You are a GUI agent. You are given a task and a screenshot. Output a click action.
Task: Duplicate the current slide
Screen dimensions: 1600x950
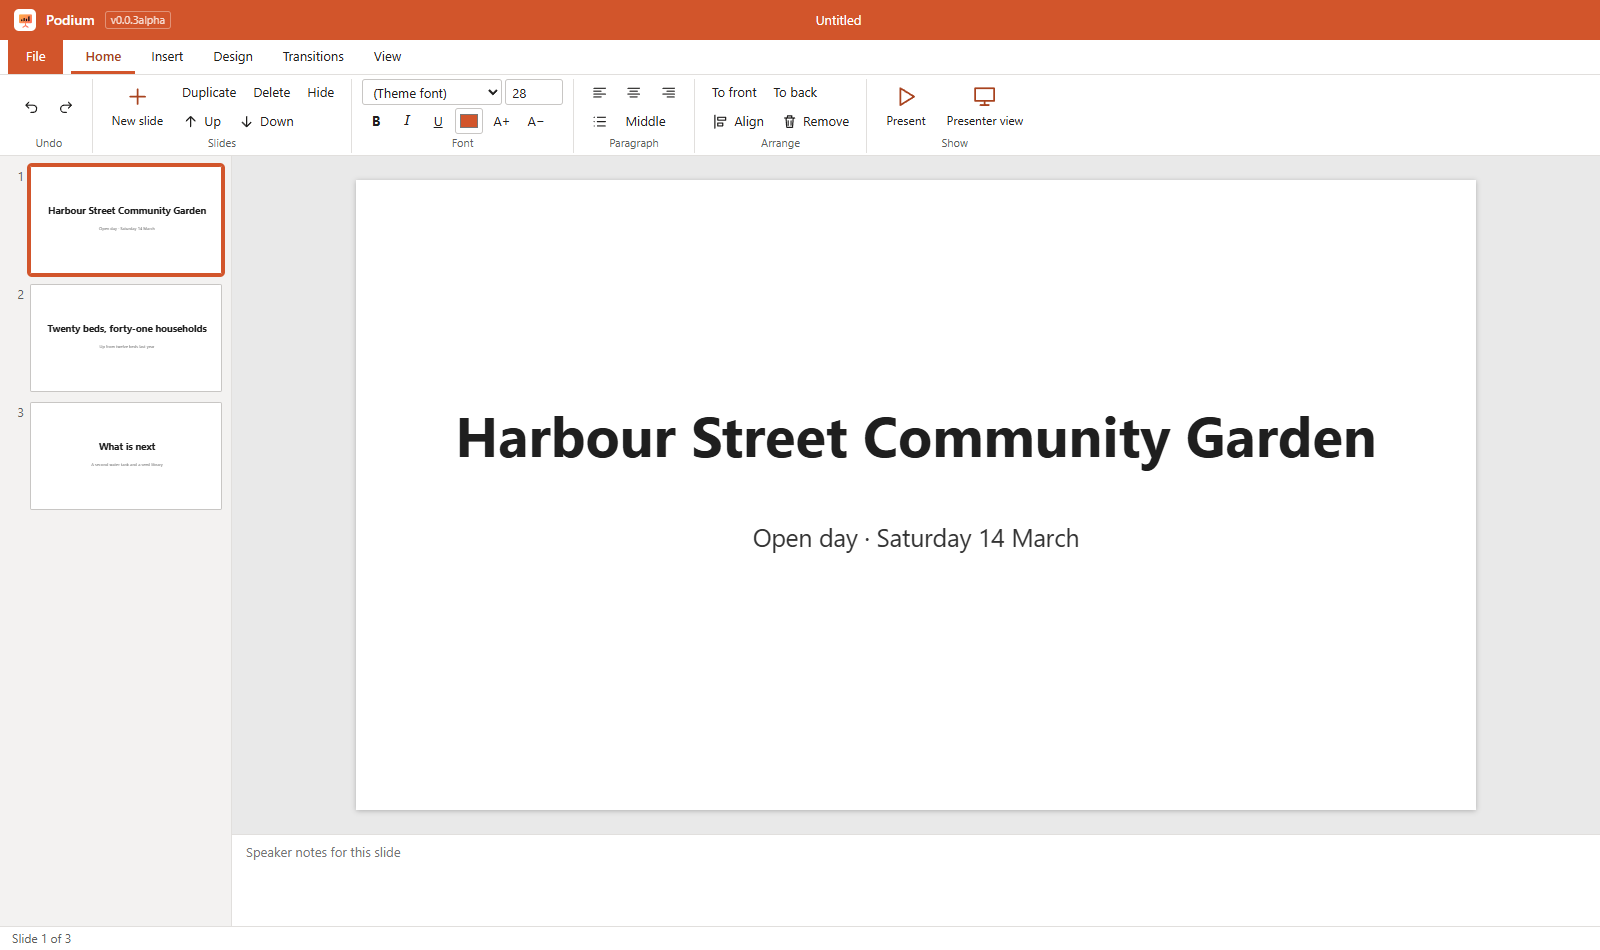tap(209, 92)
